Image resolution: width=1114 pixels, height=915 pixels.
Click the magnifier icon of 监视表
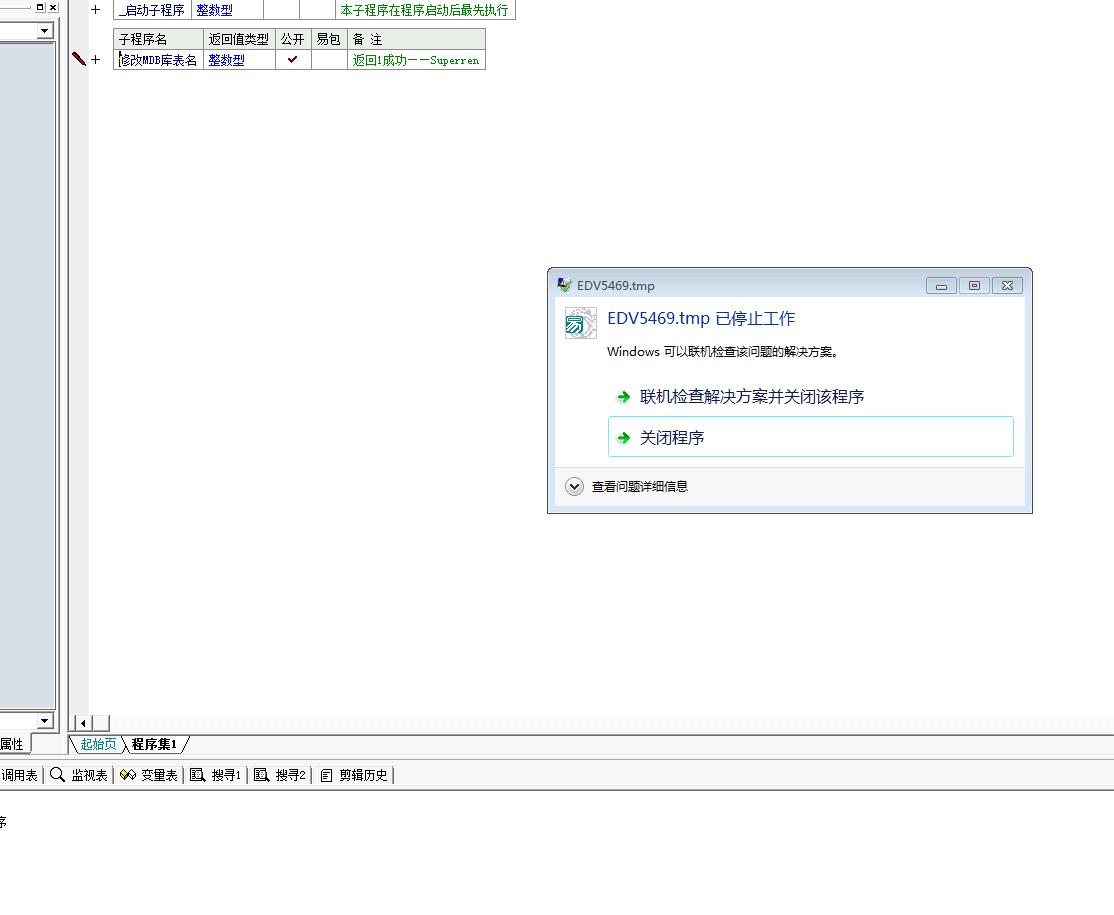58,775
